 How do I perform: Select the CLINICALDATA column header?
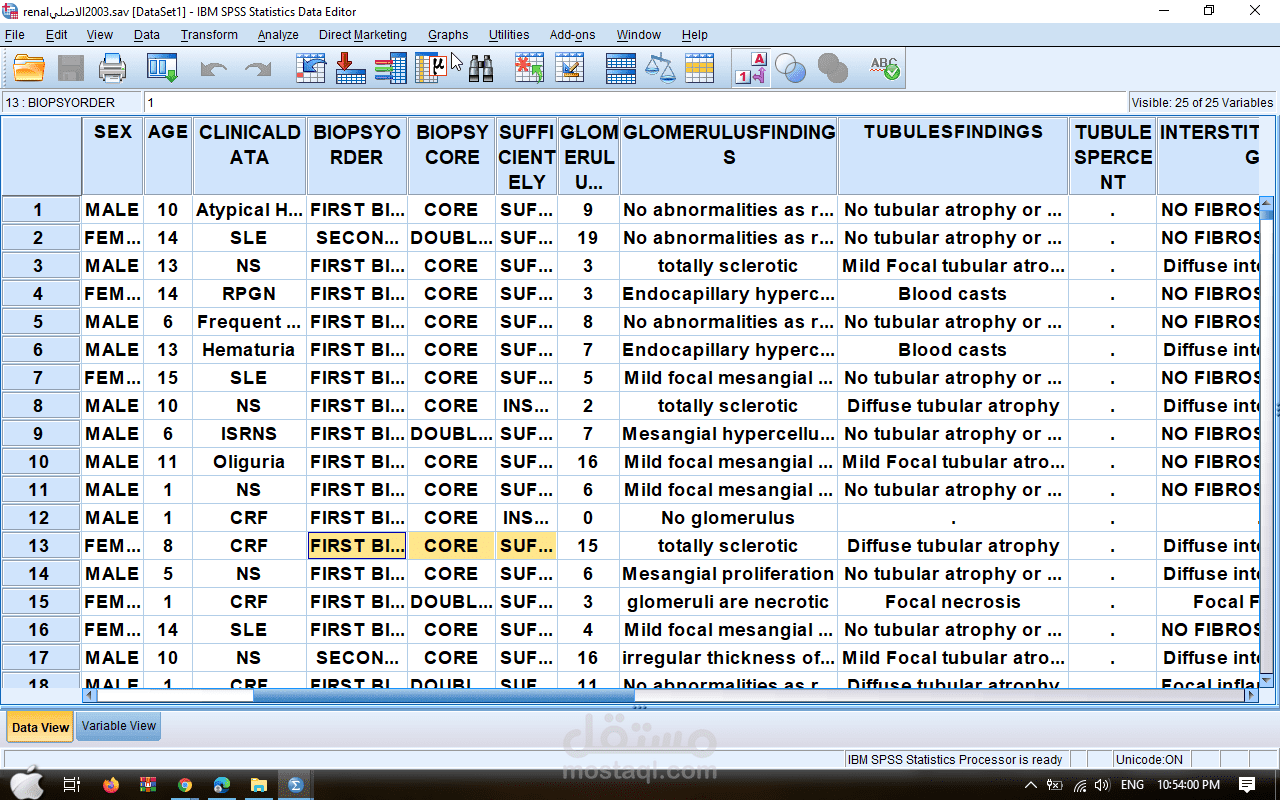click(x=250, y=156)
